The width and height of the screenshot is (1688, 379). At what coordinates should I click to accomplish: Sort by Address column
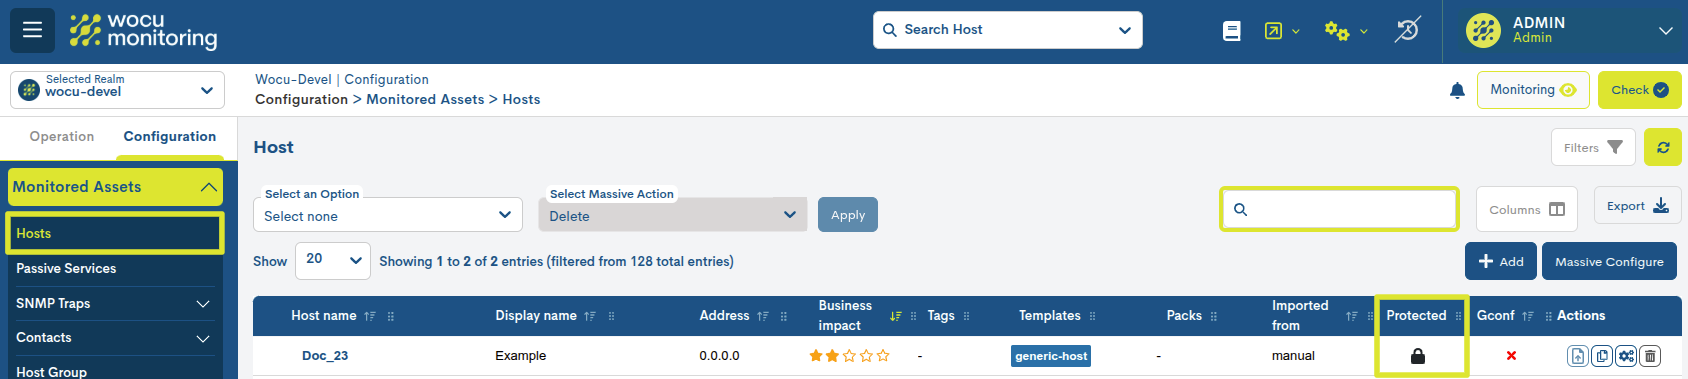coord(763,316)
